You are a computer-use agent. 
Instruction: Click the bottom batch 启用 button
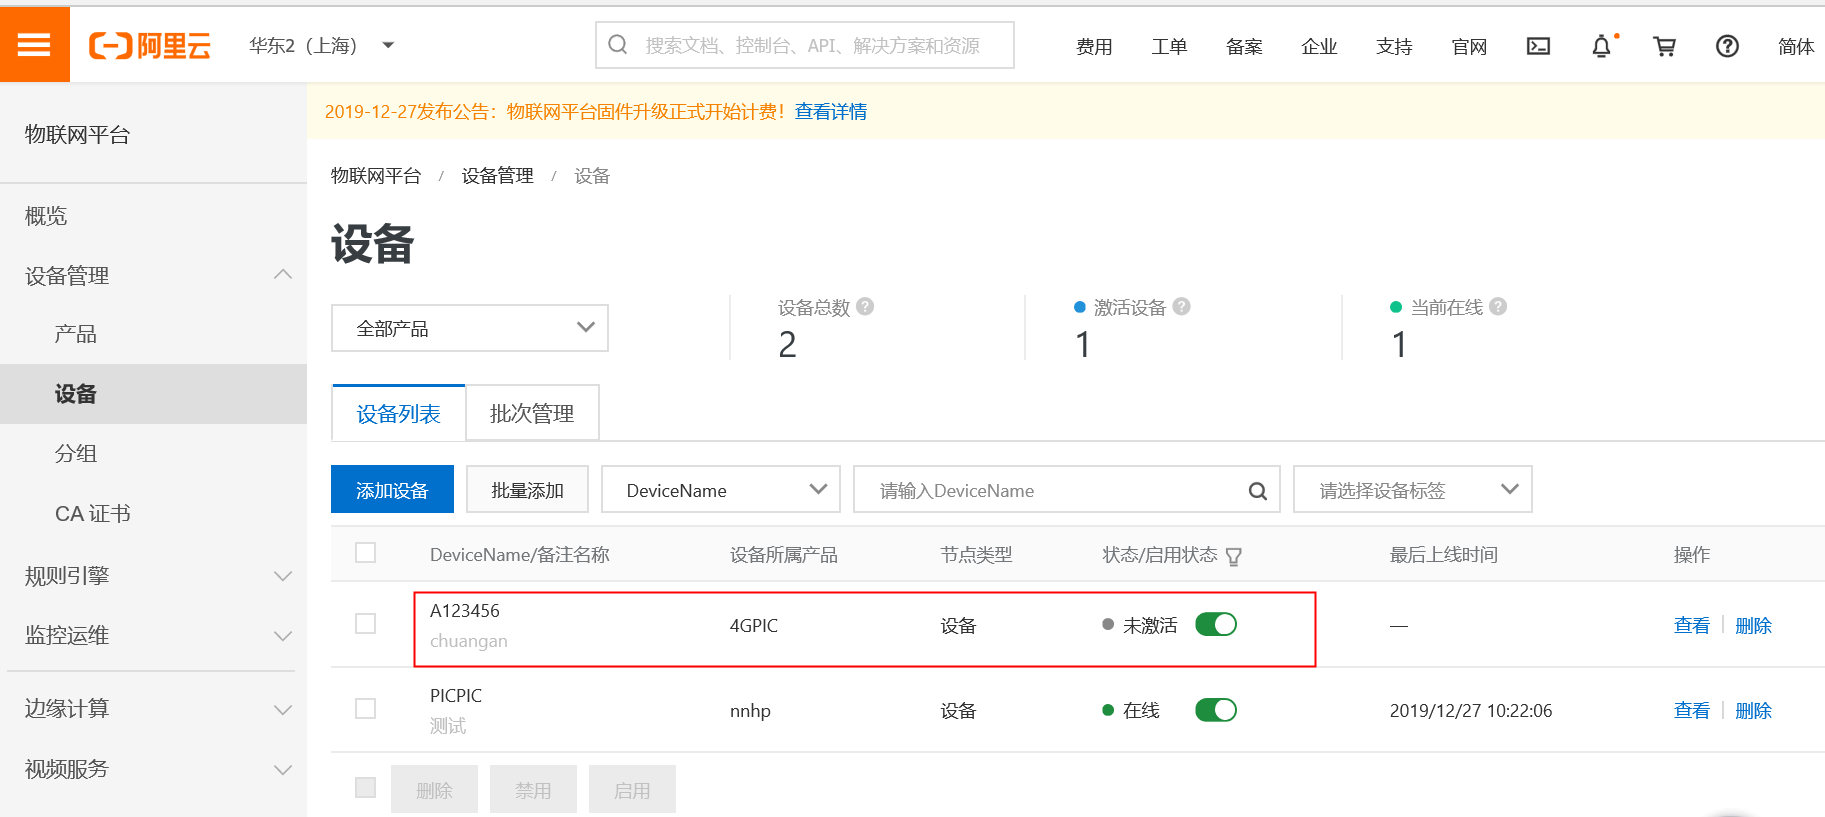(632, 789)
